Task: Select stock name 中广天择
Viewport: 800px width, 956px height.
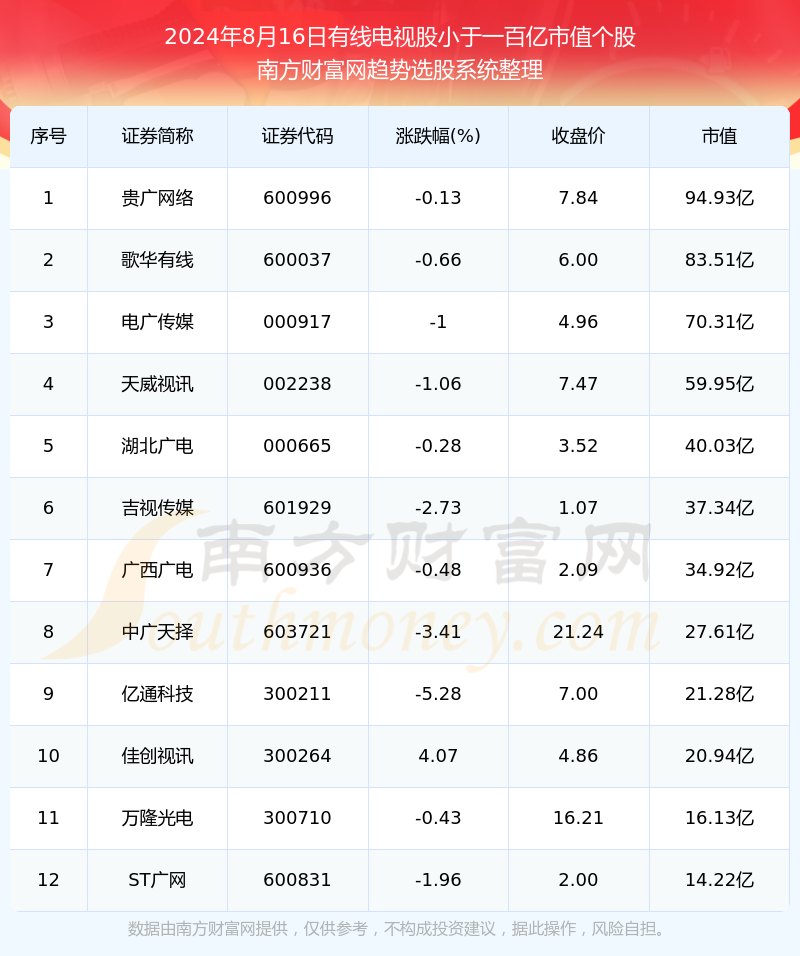Action: pos(157,632)
